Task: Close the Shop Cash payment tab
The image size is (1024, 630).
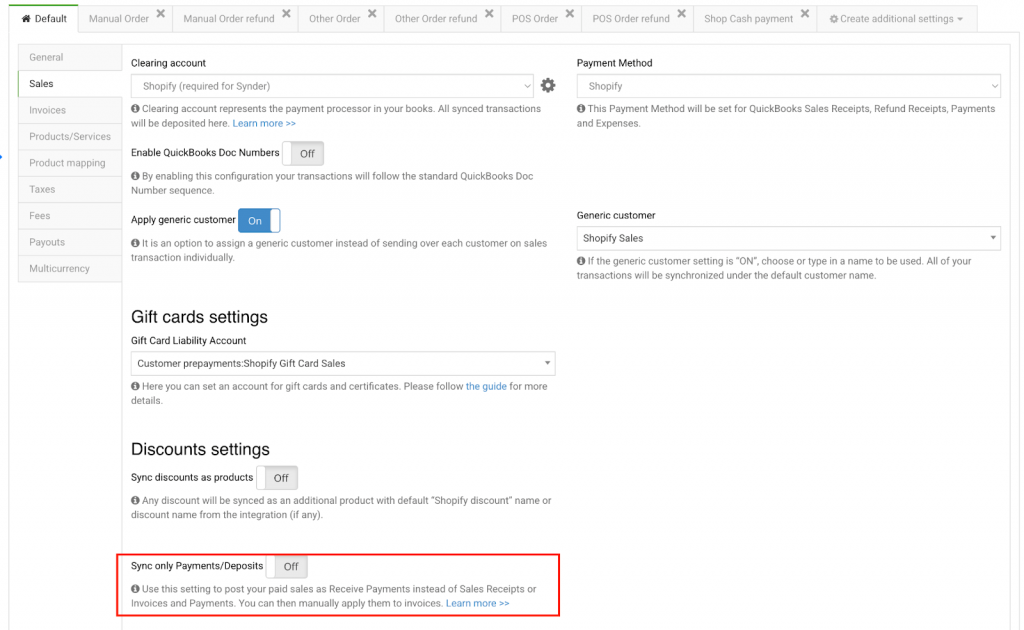Action: point(804,14)
